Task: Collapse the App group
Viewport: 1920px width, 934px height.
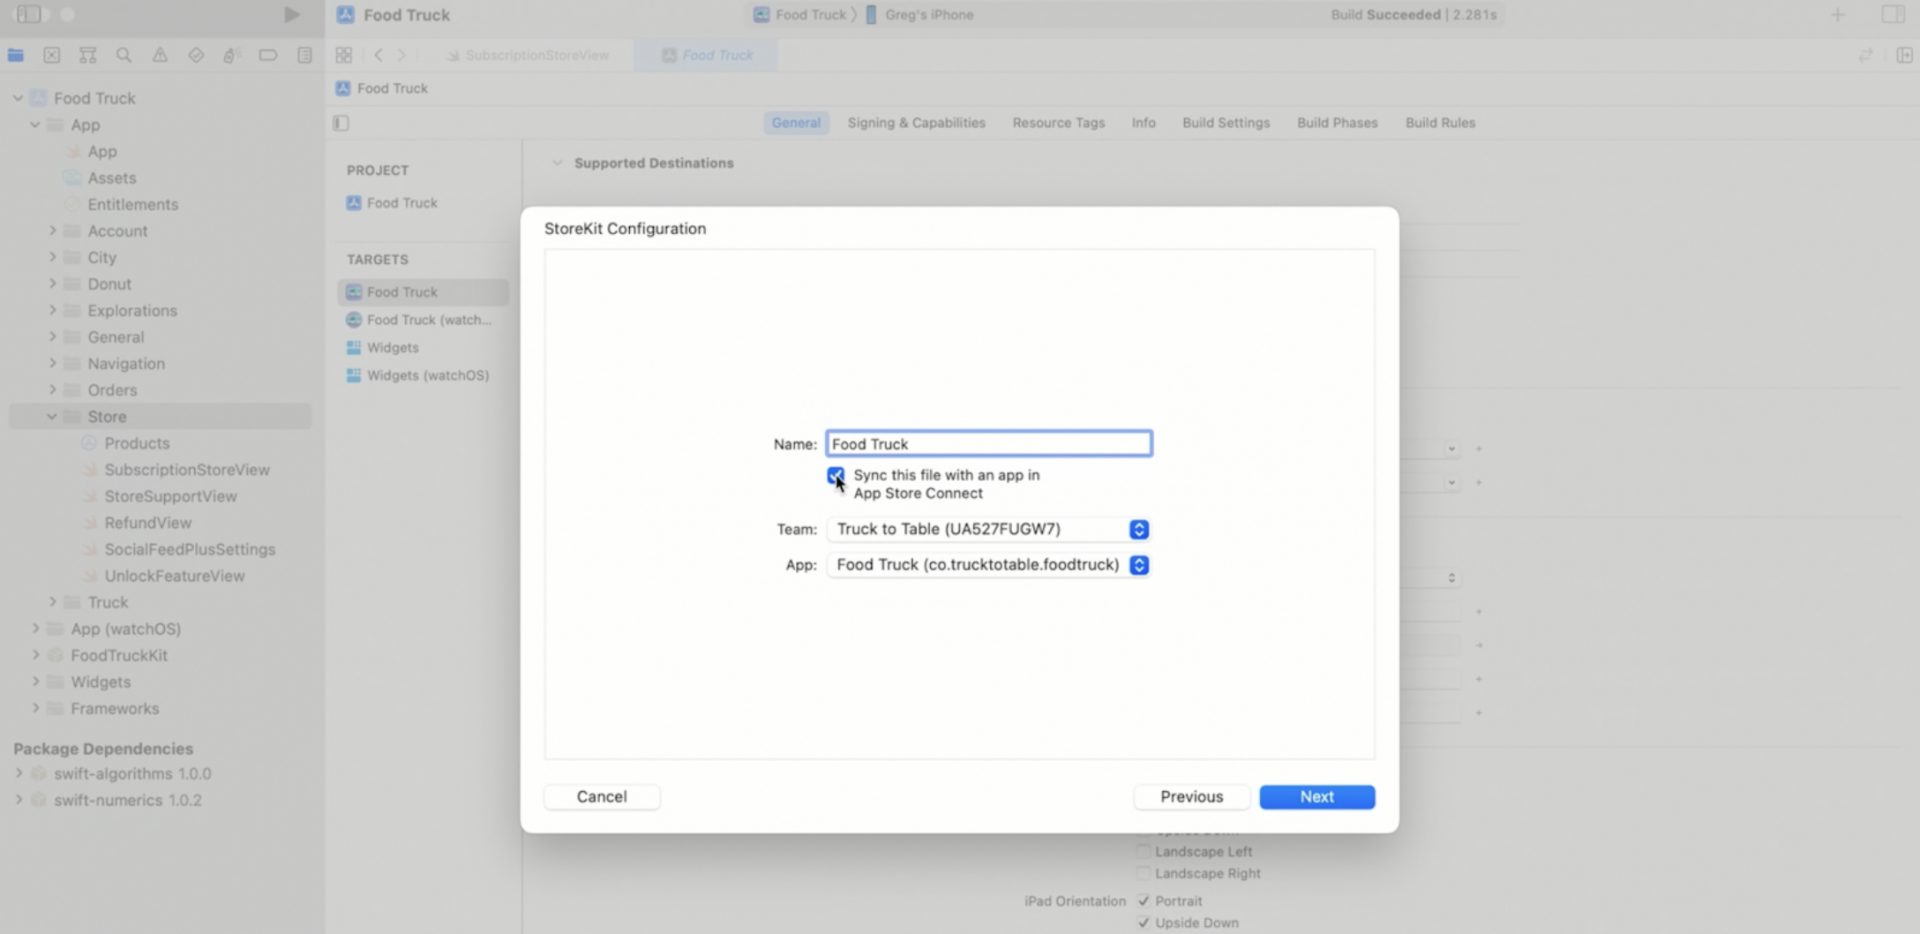Action: tap(35, 125)
